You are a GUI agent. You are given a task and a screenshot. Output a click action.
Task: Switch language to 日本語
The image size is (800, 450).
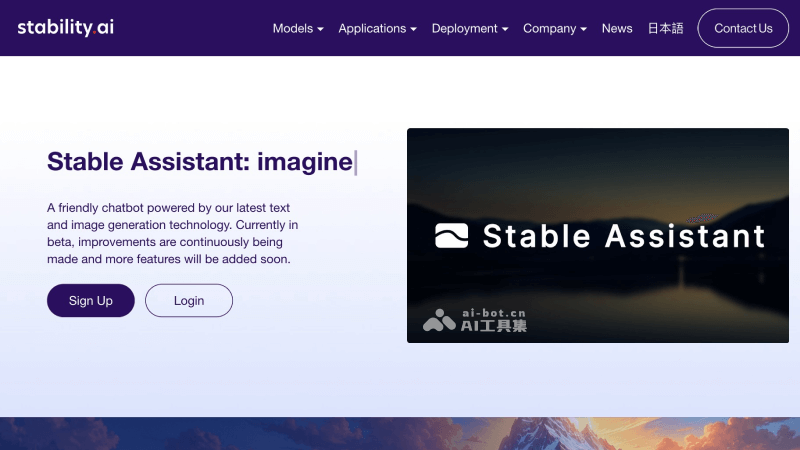pos(665,28)
